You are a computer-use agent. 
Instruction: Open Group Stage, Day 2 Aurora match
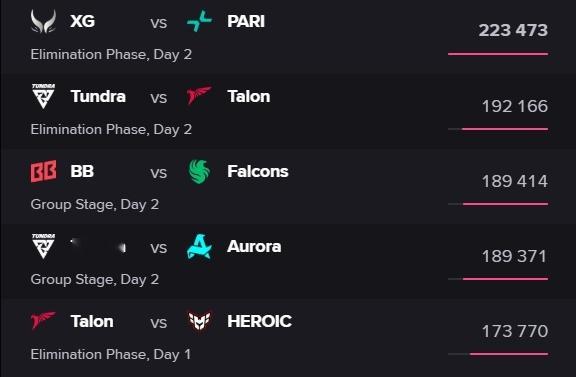point(95,279)
